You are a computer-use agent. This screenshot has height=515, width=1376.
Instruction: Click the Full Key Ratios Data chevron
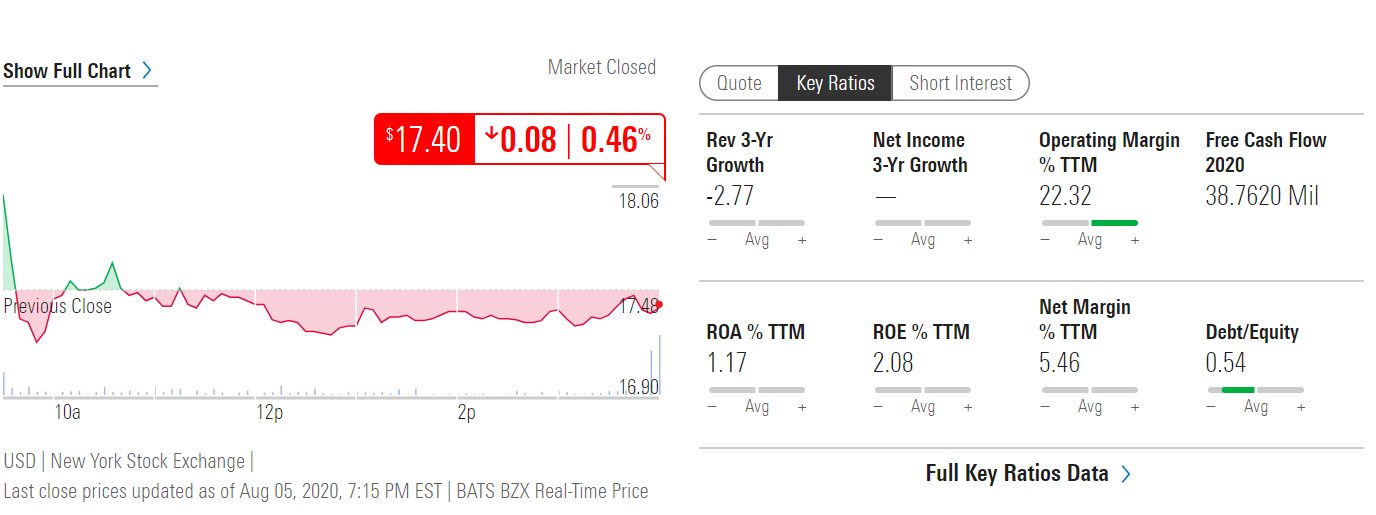pos(1126,474)
